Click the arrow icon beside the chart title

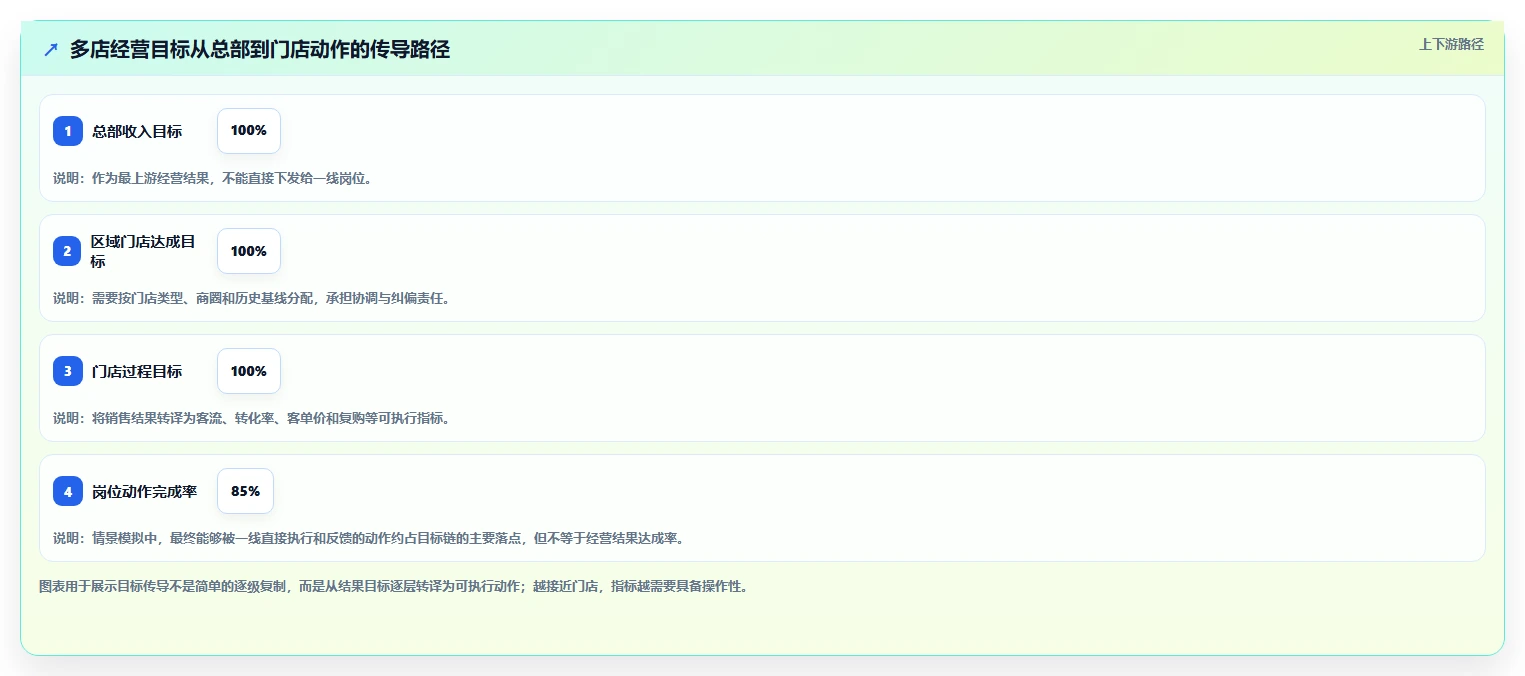click(51, 49)
